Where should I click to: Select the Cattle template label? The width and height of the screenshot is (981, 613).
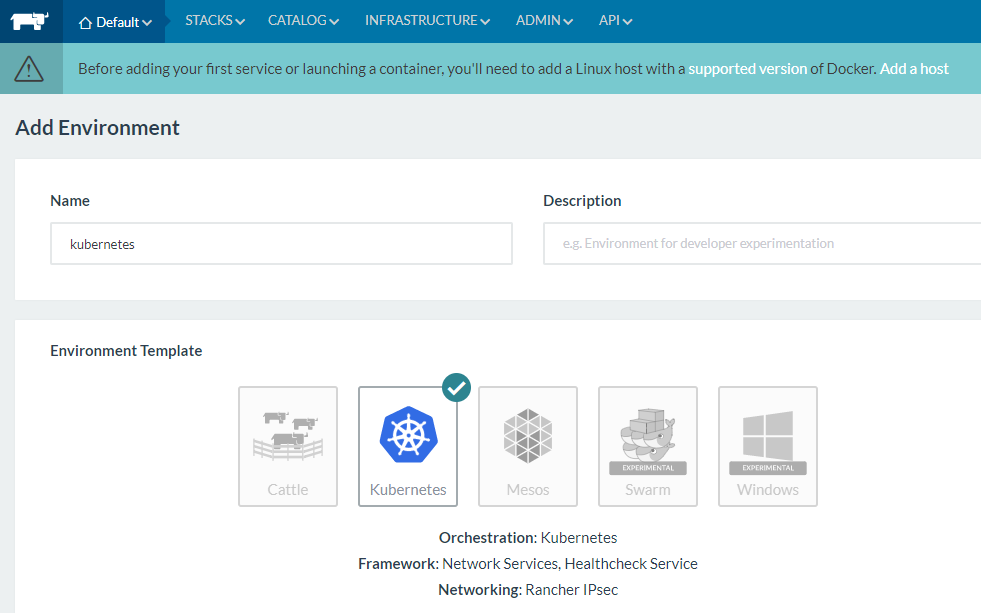click(288, 490)
